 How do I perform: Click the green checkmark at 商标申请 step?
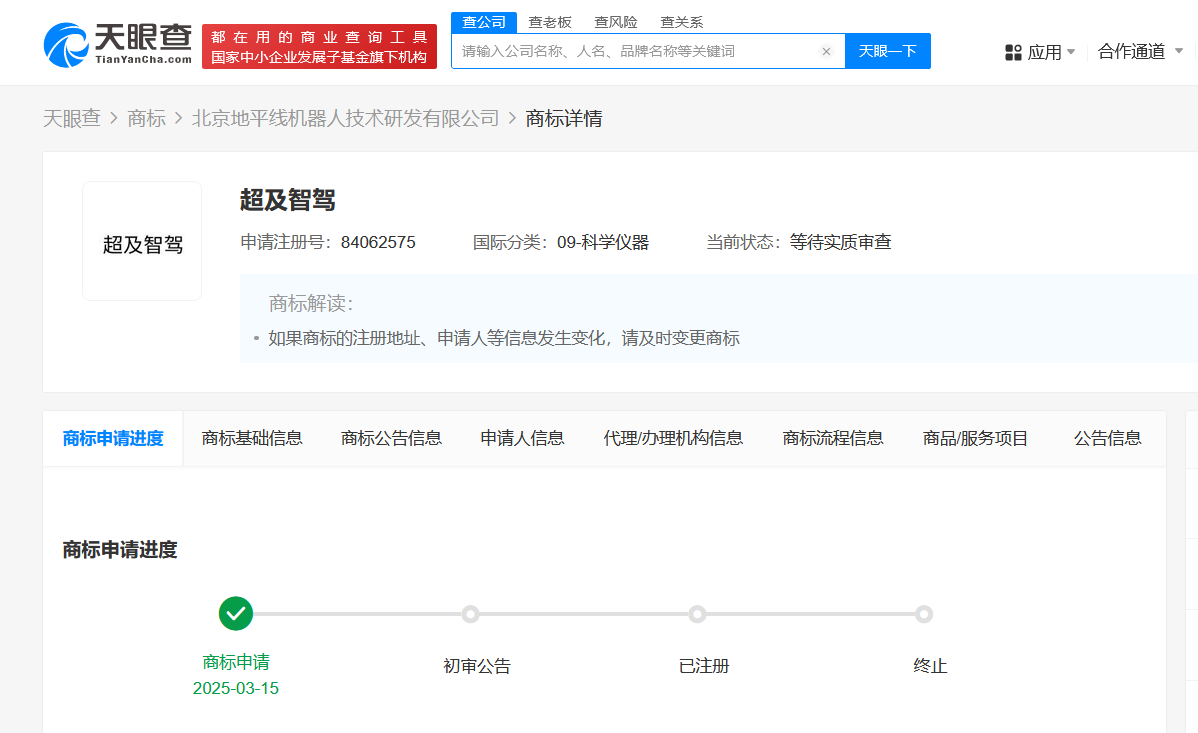[236, 613]
